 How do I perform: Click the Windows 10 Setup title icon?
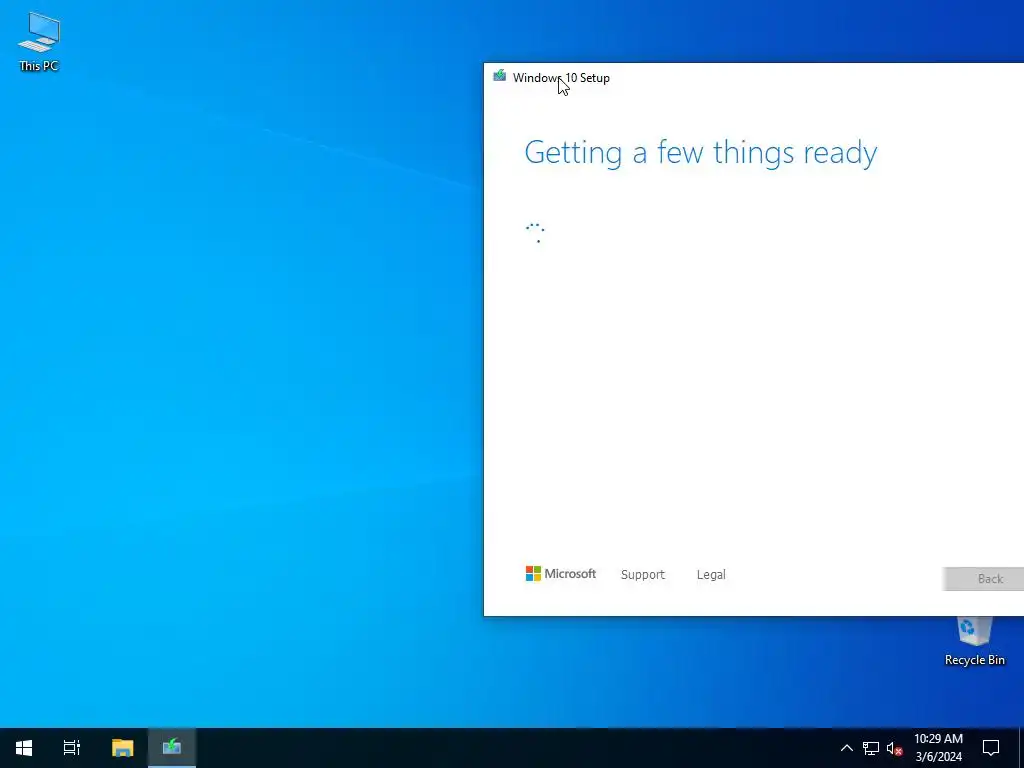coord(500,76)
